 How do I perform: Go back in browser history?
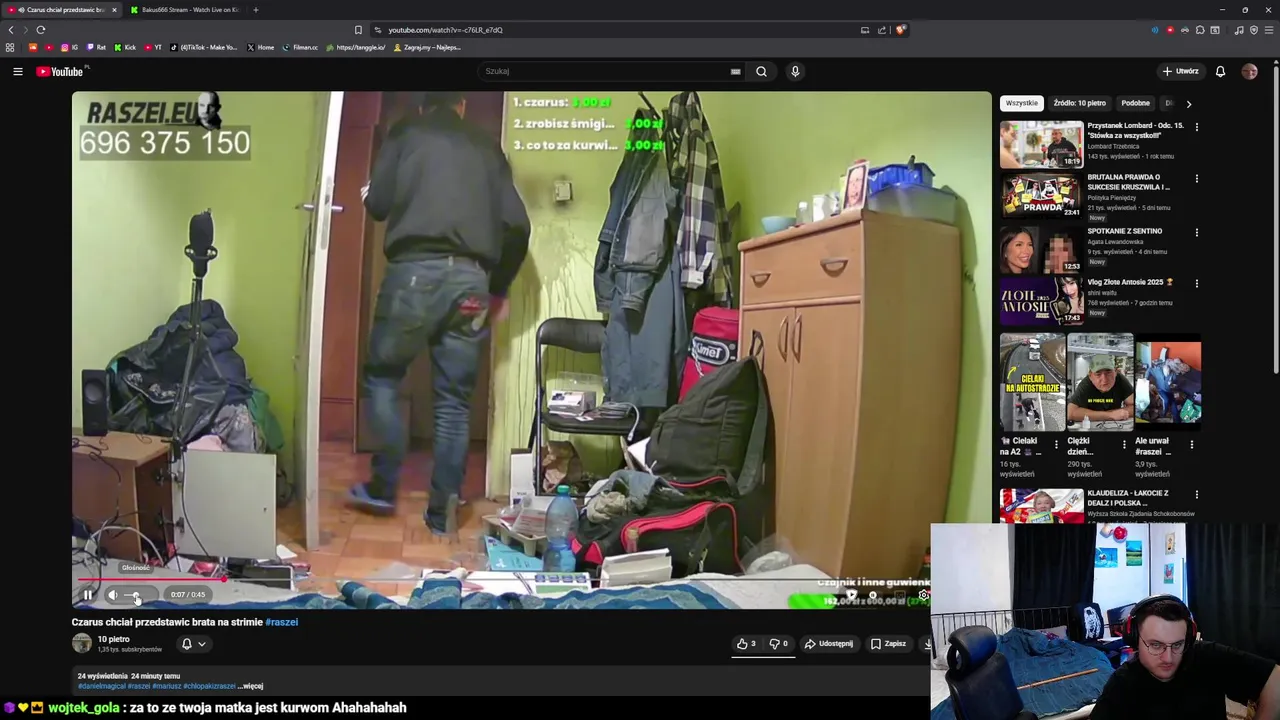click(11, 30)
